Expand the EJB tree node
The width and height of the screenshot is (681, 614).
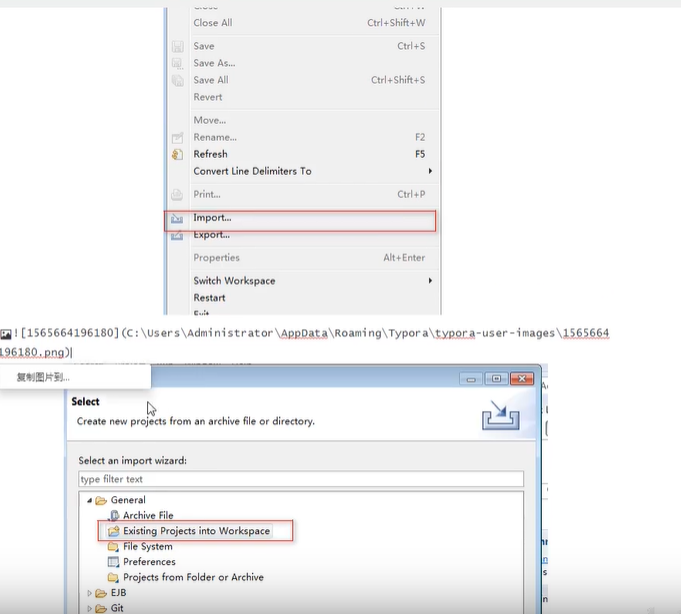[89, 593]
